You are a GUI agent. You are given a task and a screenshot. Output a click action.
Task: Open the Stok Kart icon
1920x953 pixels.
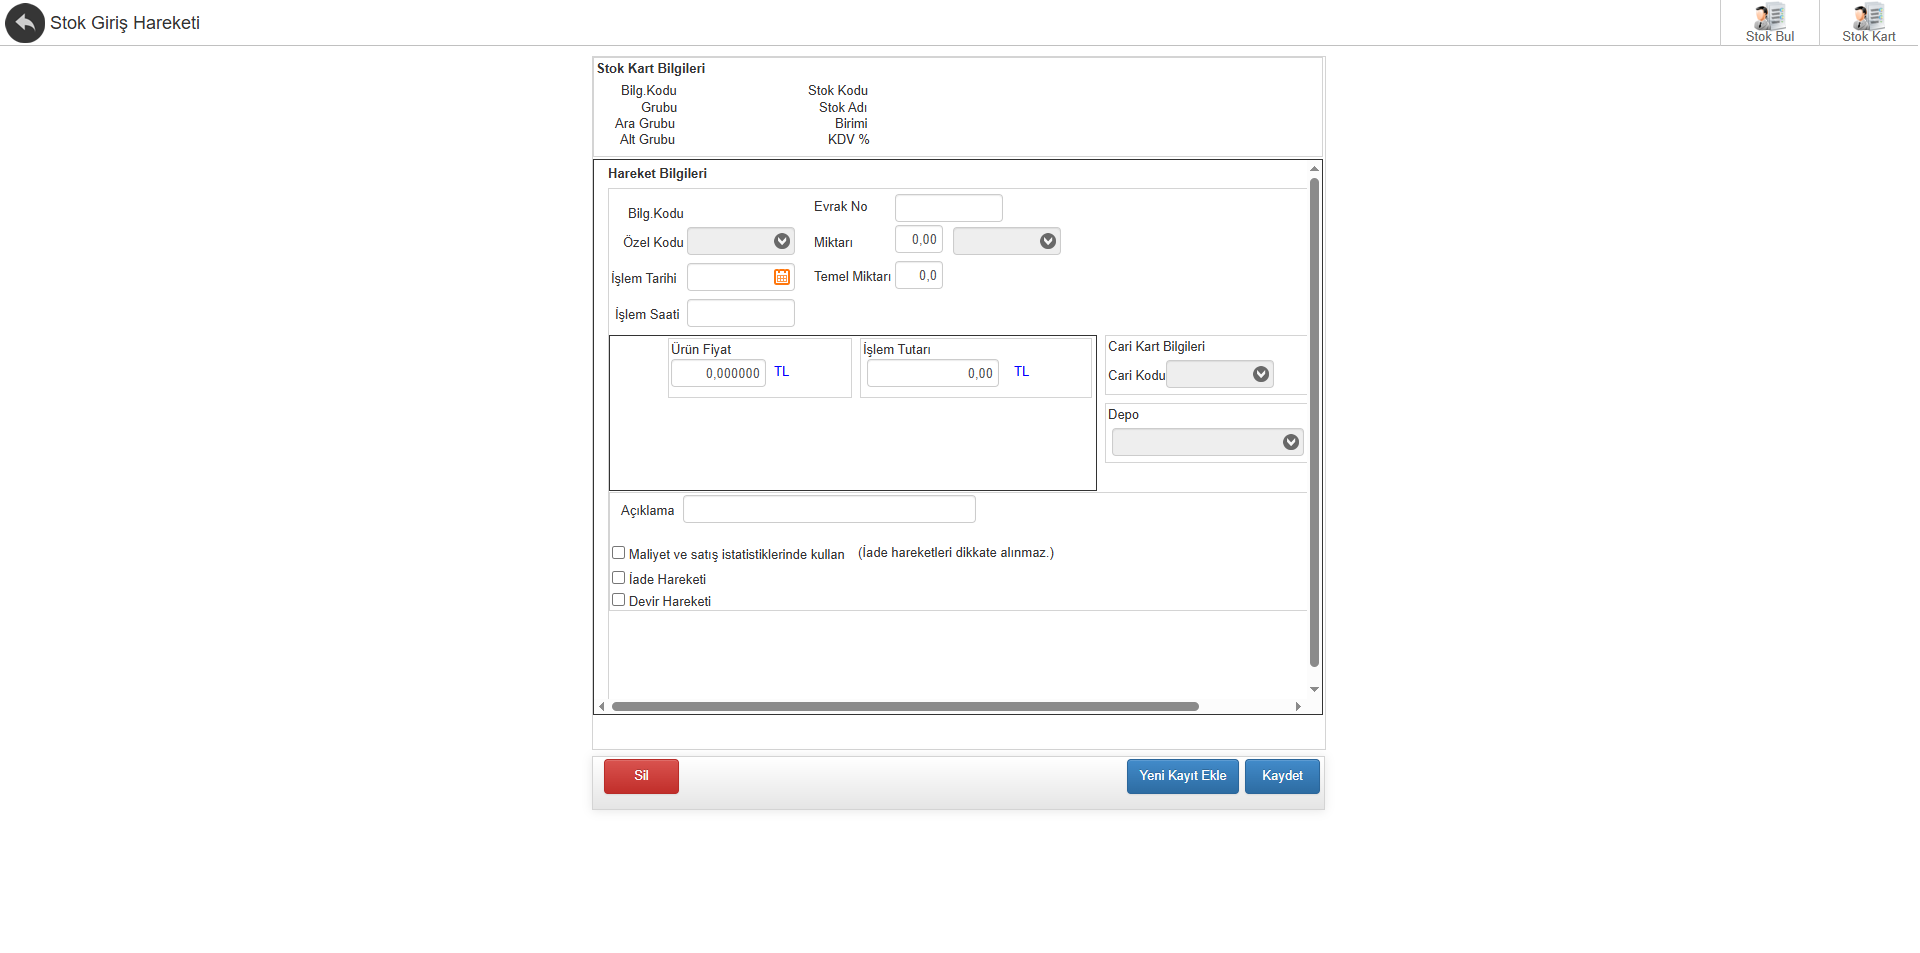point(1868,23)
